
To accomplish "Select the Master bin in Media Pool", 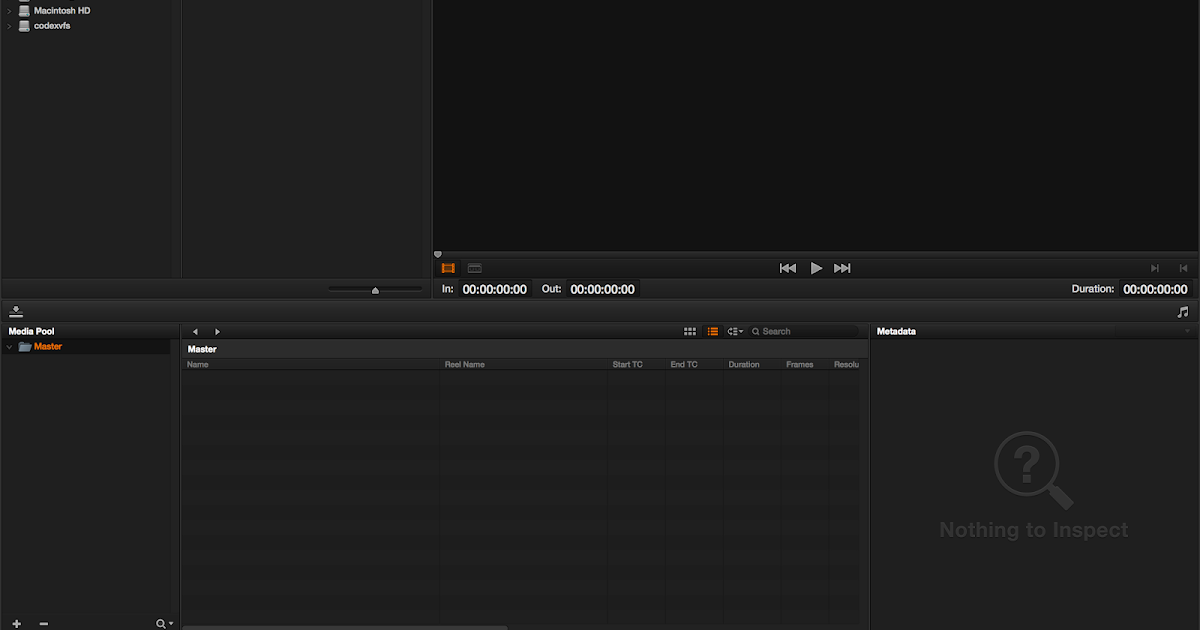I will click(48, 347).
